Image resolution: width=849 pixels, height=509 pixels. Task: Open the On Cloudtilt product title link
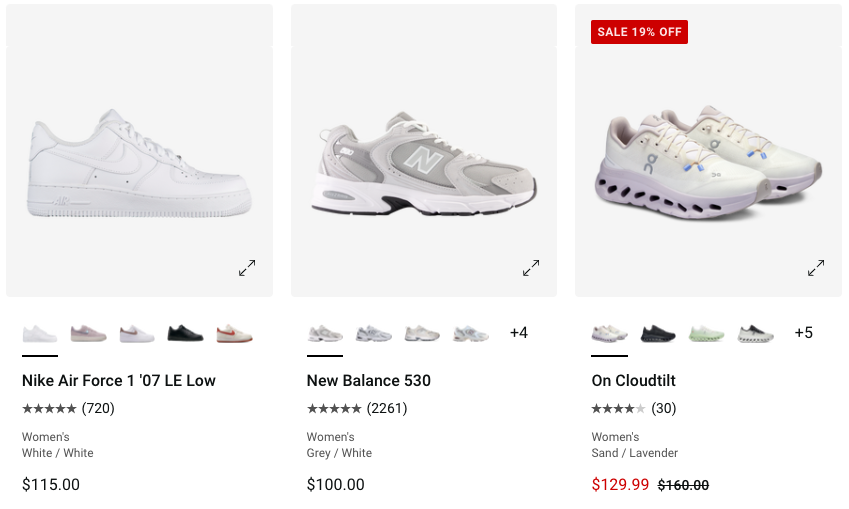point(634,381)
